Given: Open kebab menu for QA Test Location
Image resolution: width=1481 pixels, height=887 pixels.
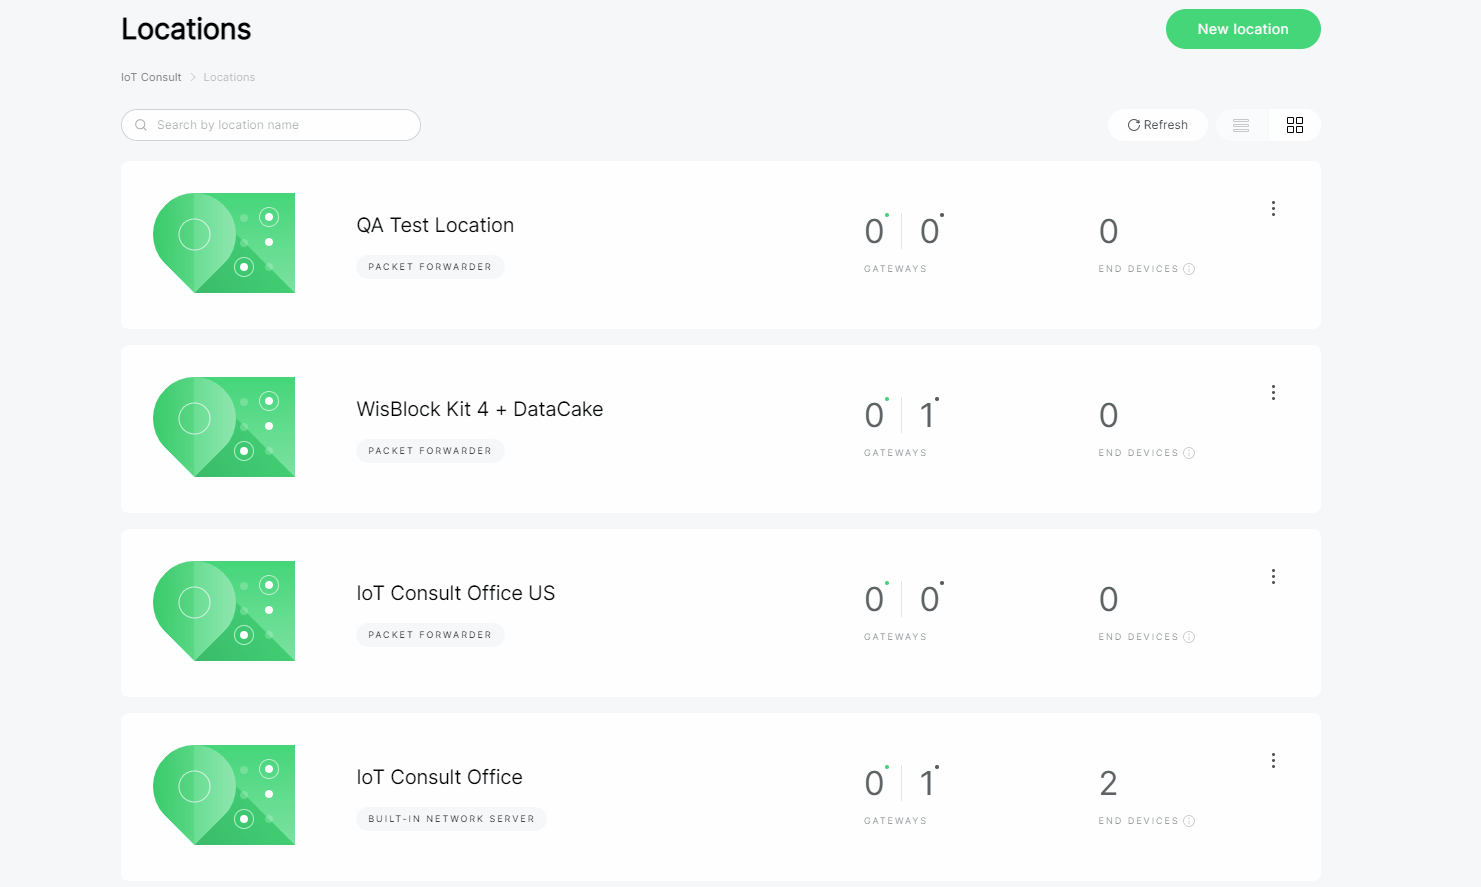Looking at the screenshot, I should point(1273,208).
